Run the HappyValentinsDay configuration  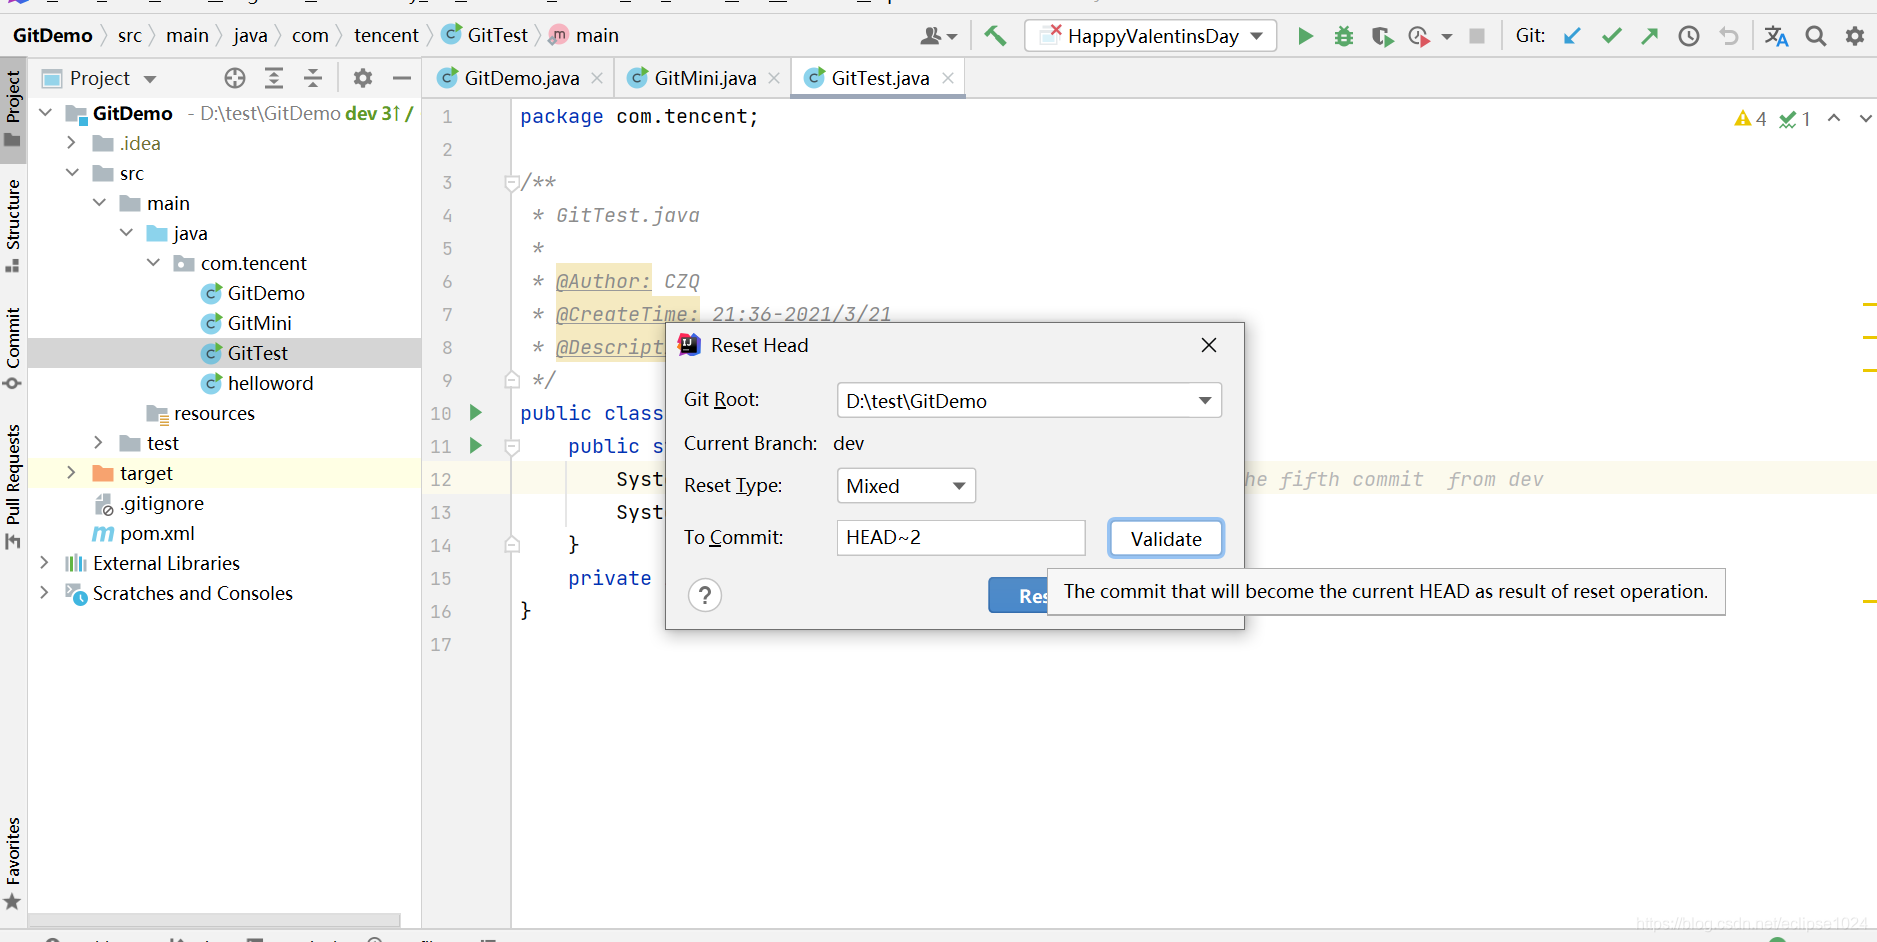(x=1305, y=36)
